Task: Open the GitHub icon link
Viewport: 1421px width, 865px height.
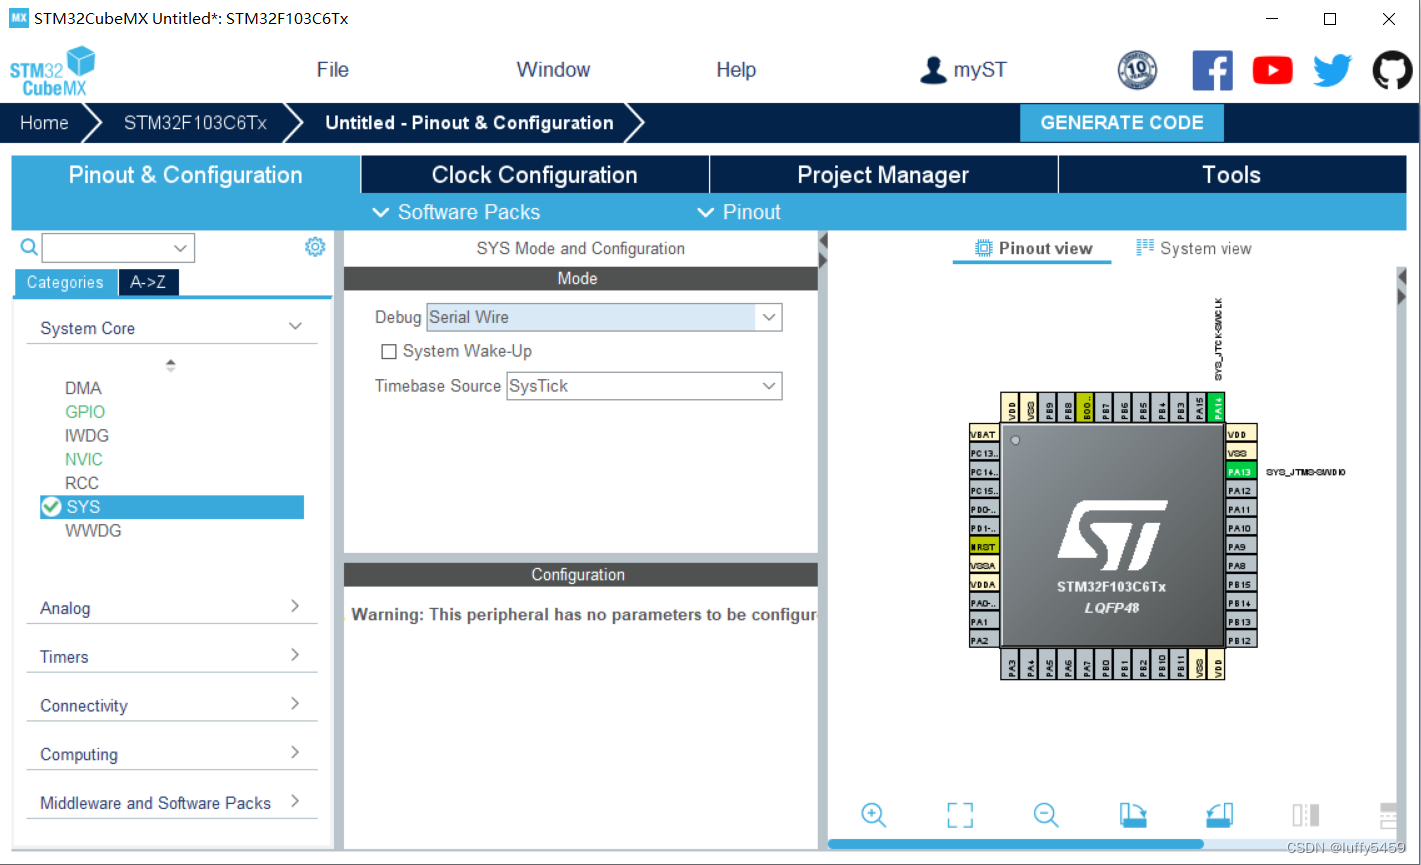Action: coord(1392,70)
